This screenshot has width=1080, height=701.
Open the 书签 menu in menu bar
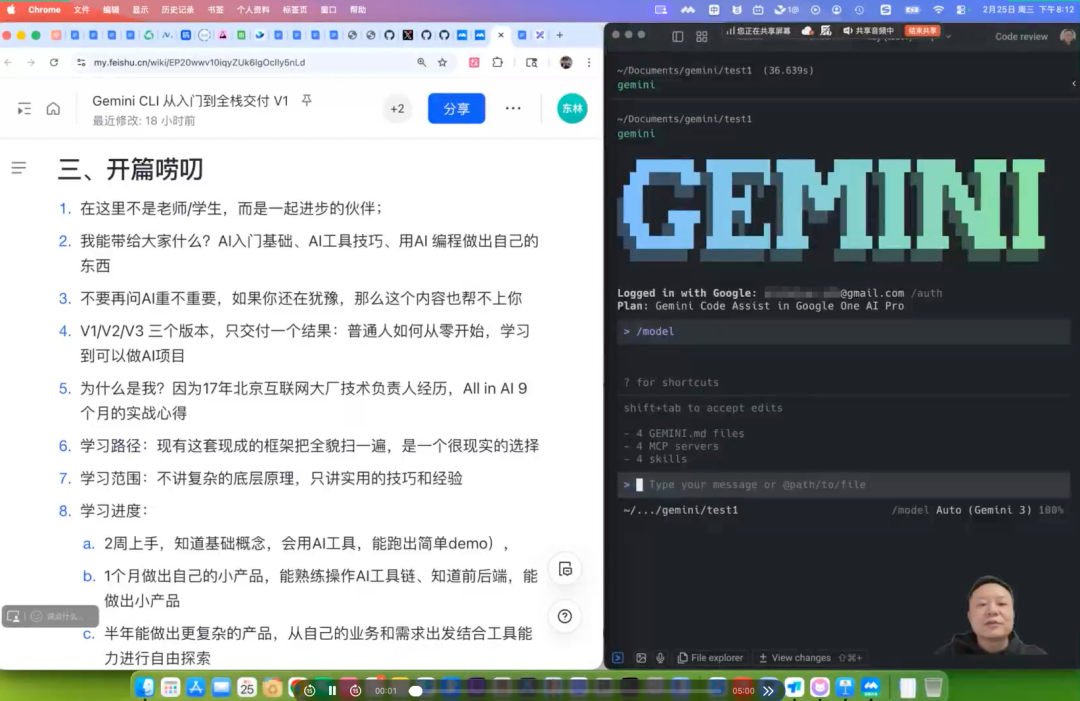[215, 10]
